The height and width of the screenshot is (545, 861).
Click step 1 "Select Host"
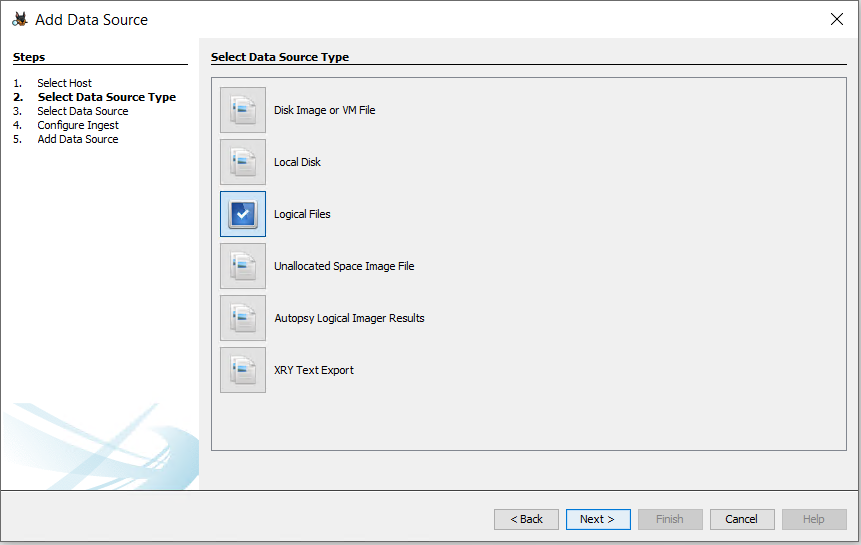(x=64, y=83)
